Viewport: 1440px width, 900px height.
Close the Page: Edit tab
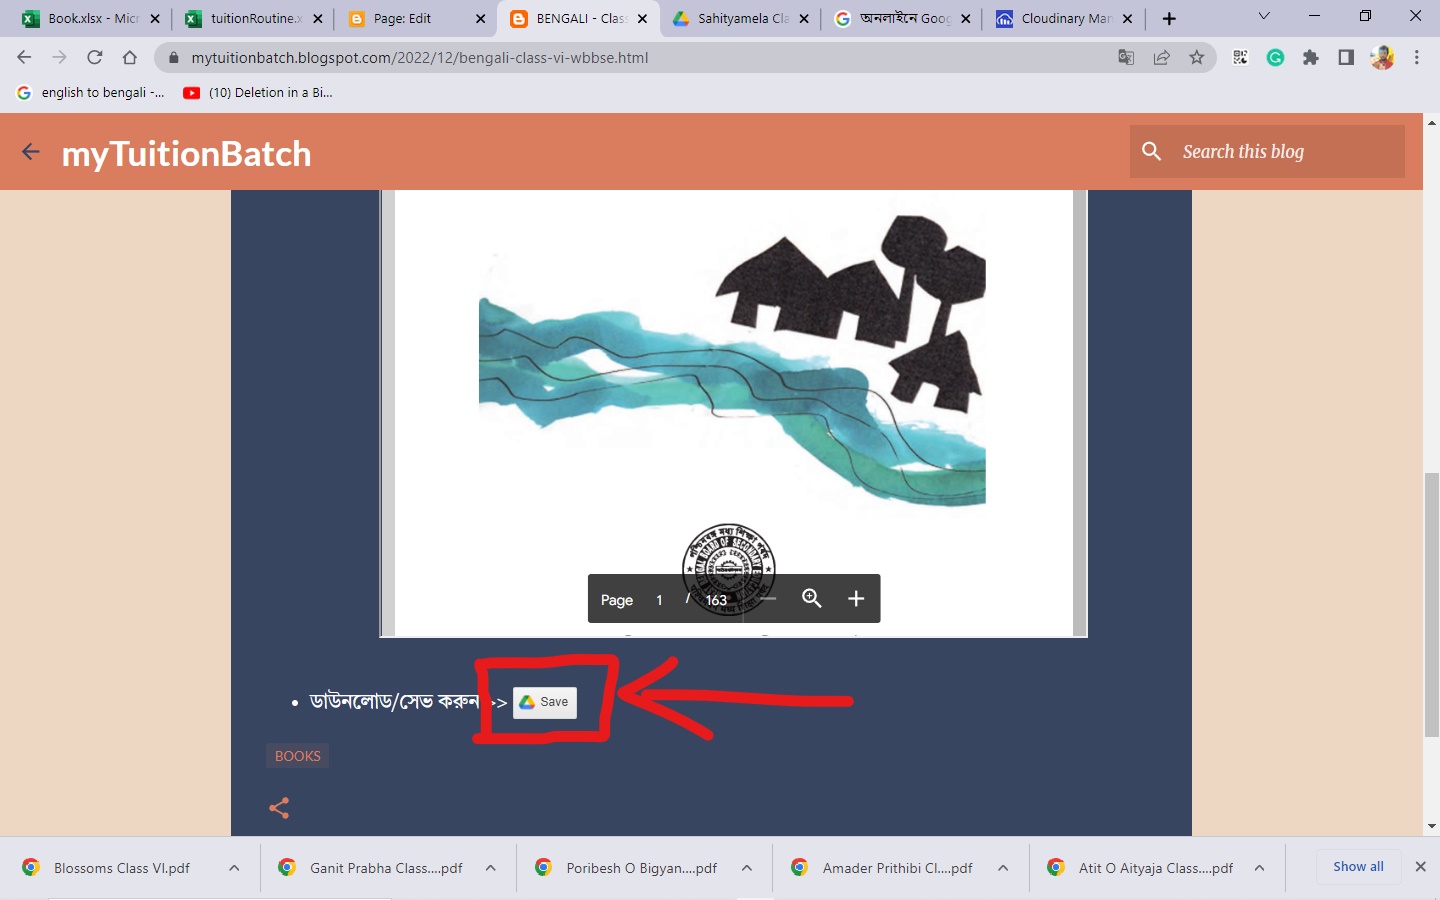(x=480, y=18)
